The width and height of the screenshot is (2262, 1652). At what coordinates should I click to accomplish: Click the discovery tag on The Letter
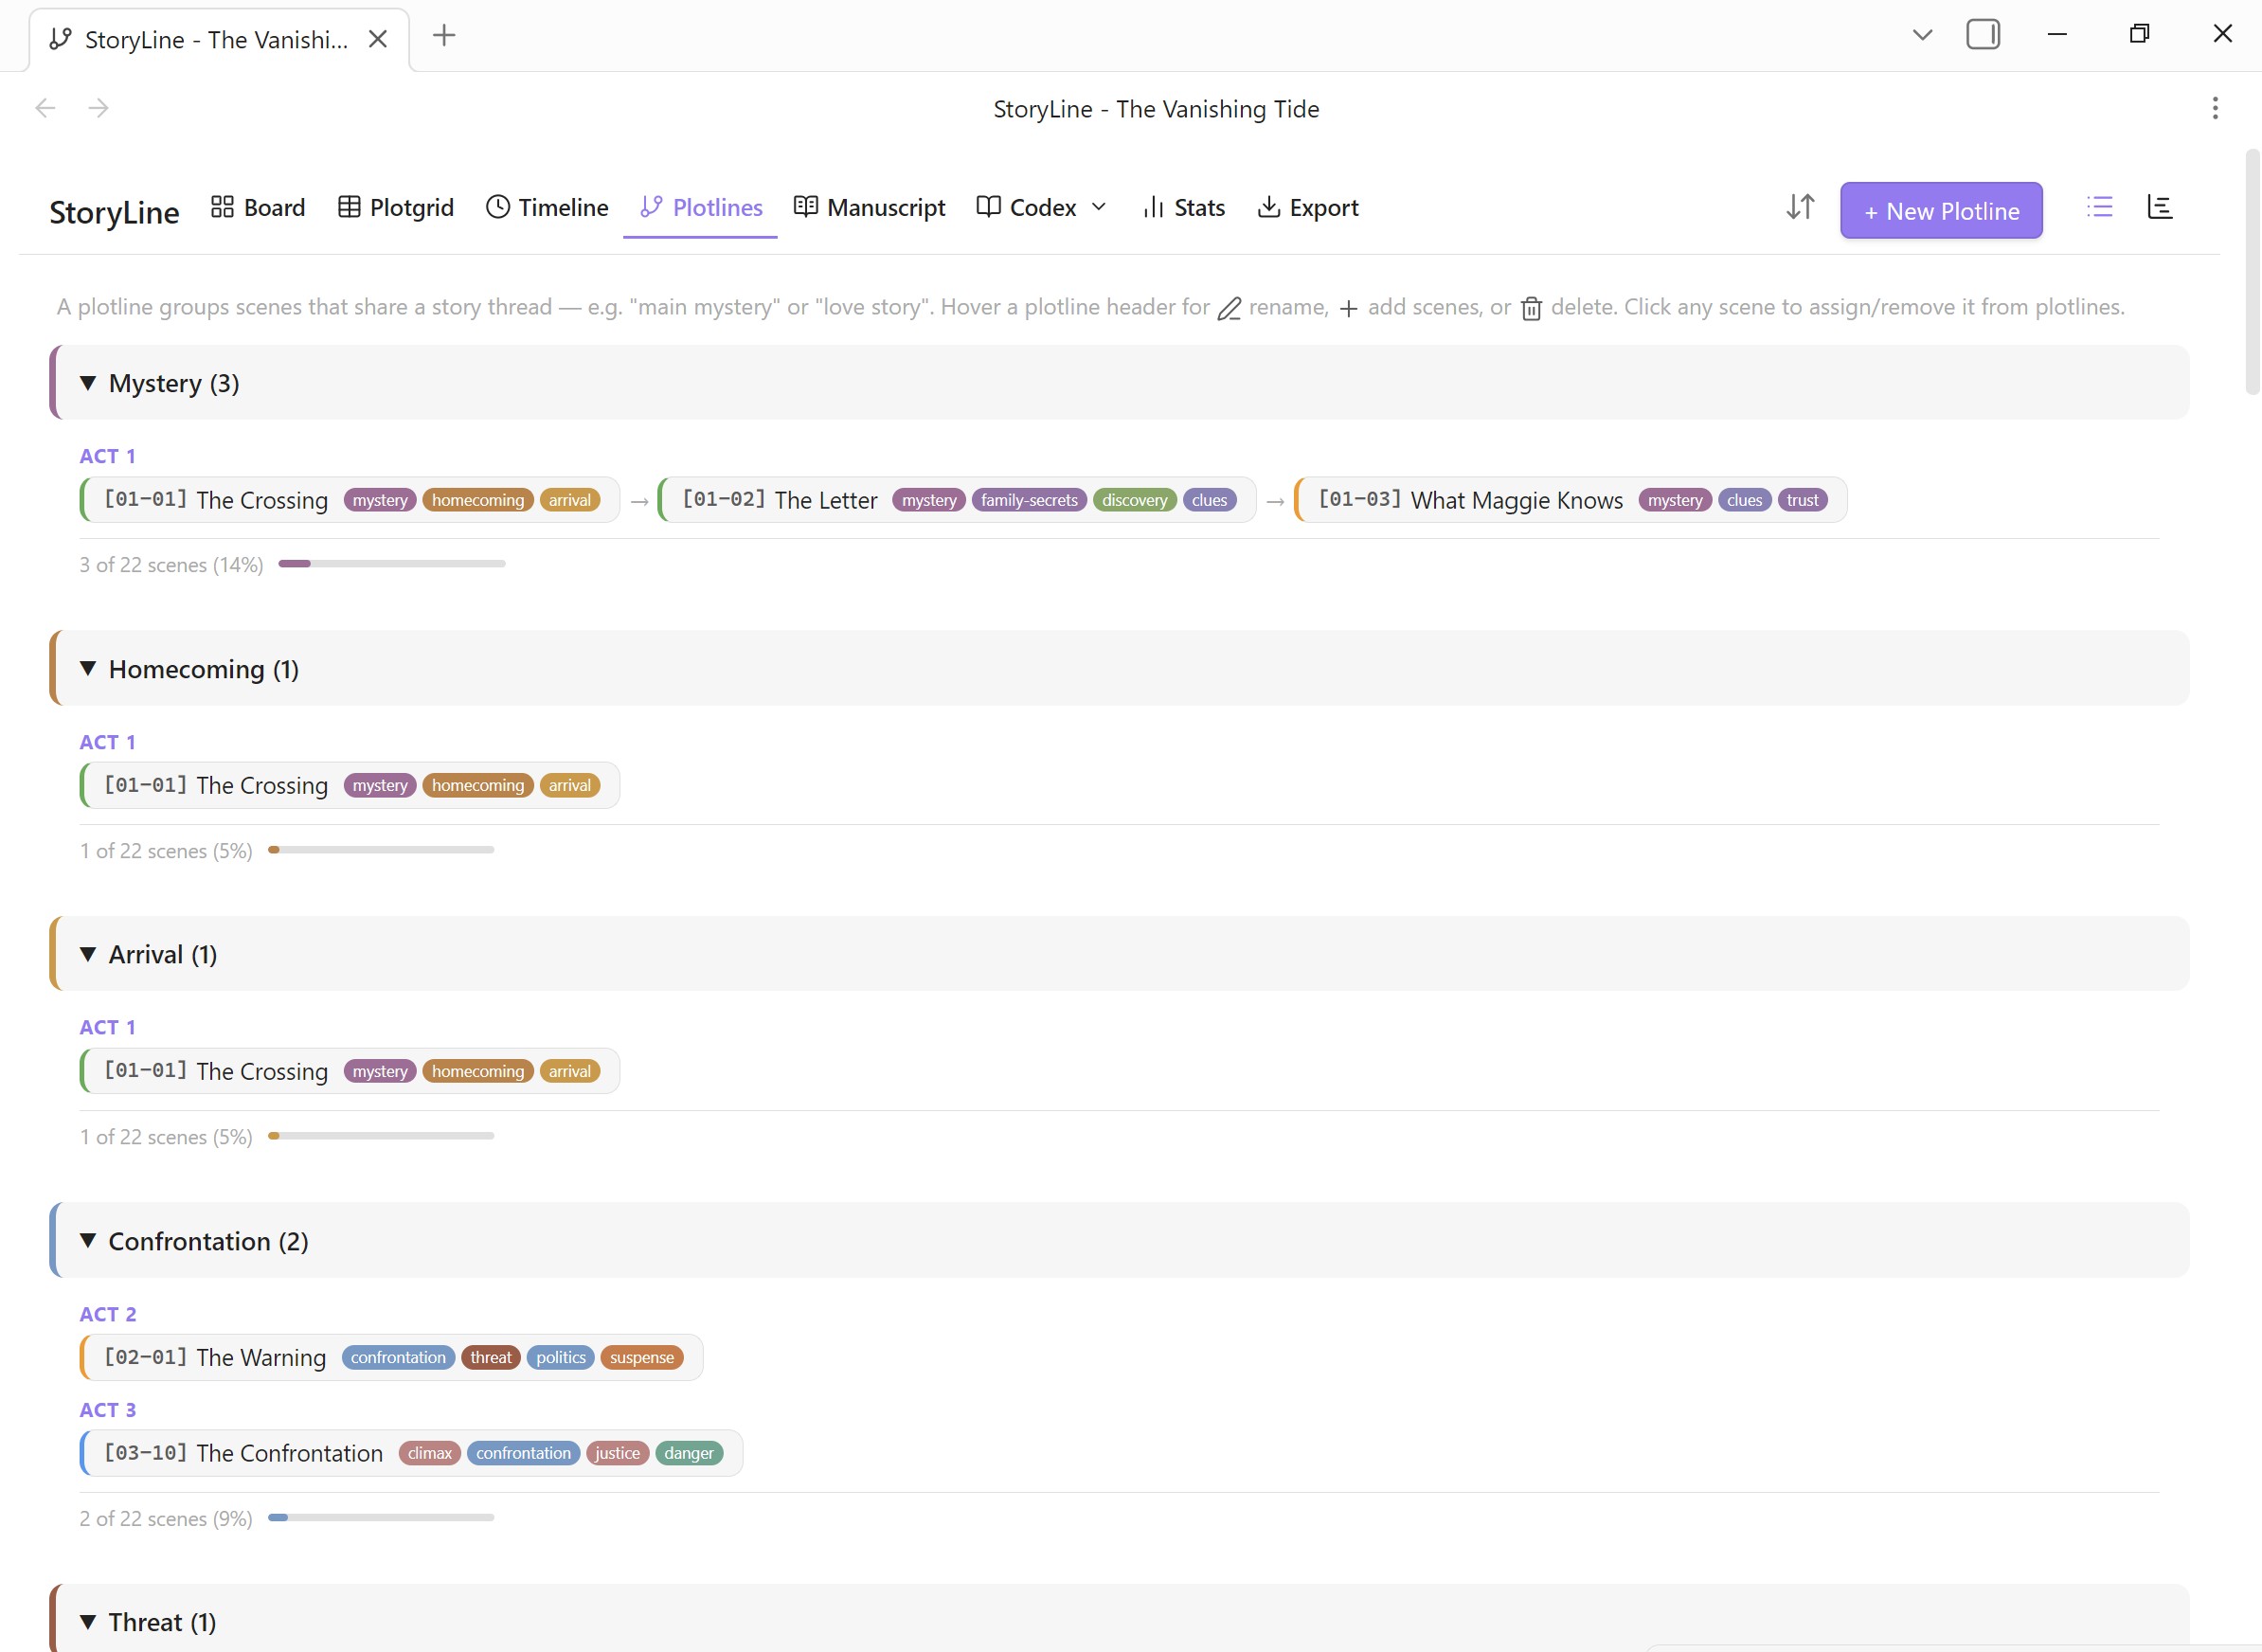(1134, 500)
